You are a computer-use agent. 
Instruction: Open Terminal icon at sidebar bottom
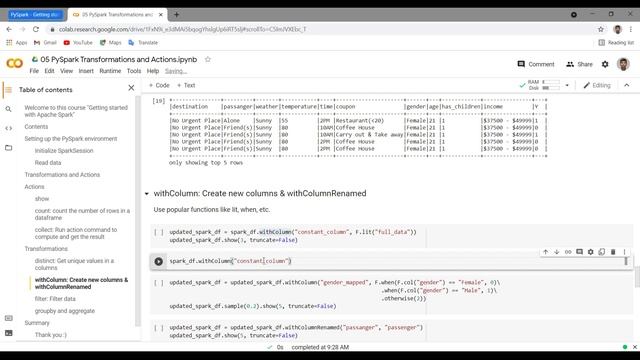tap(8, 333)
